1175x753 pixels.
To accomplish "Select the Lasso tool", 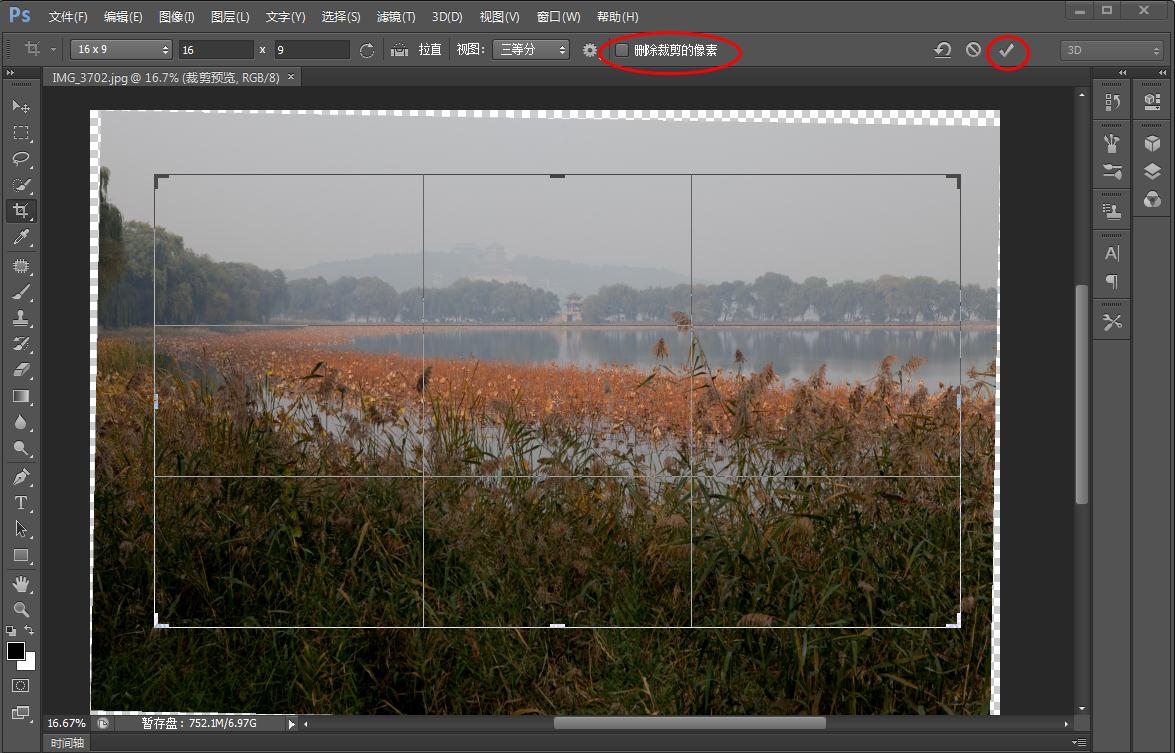I will pyautogui.click(x=21, y=159).
